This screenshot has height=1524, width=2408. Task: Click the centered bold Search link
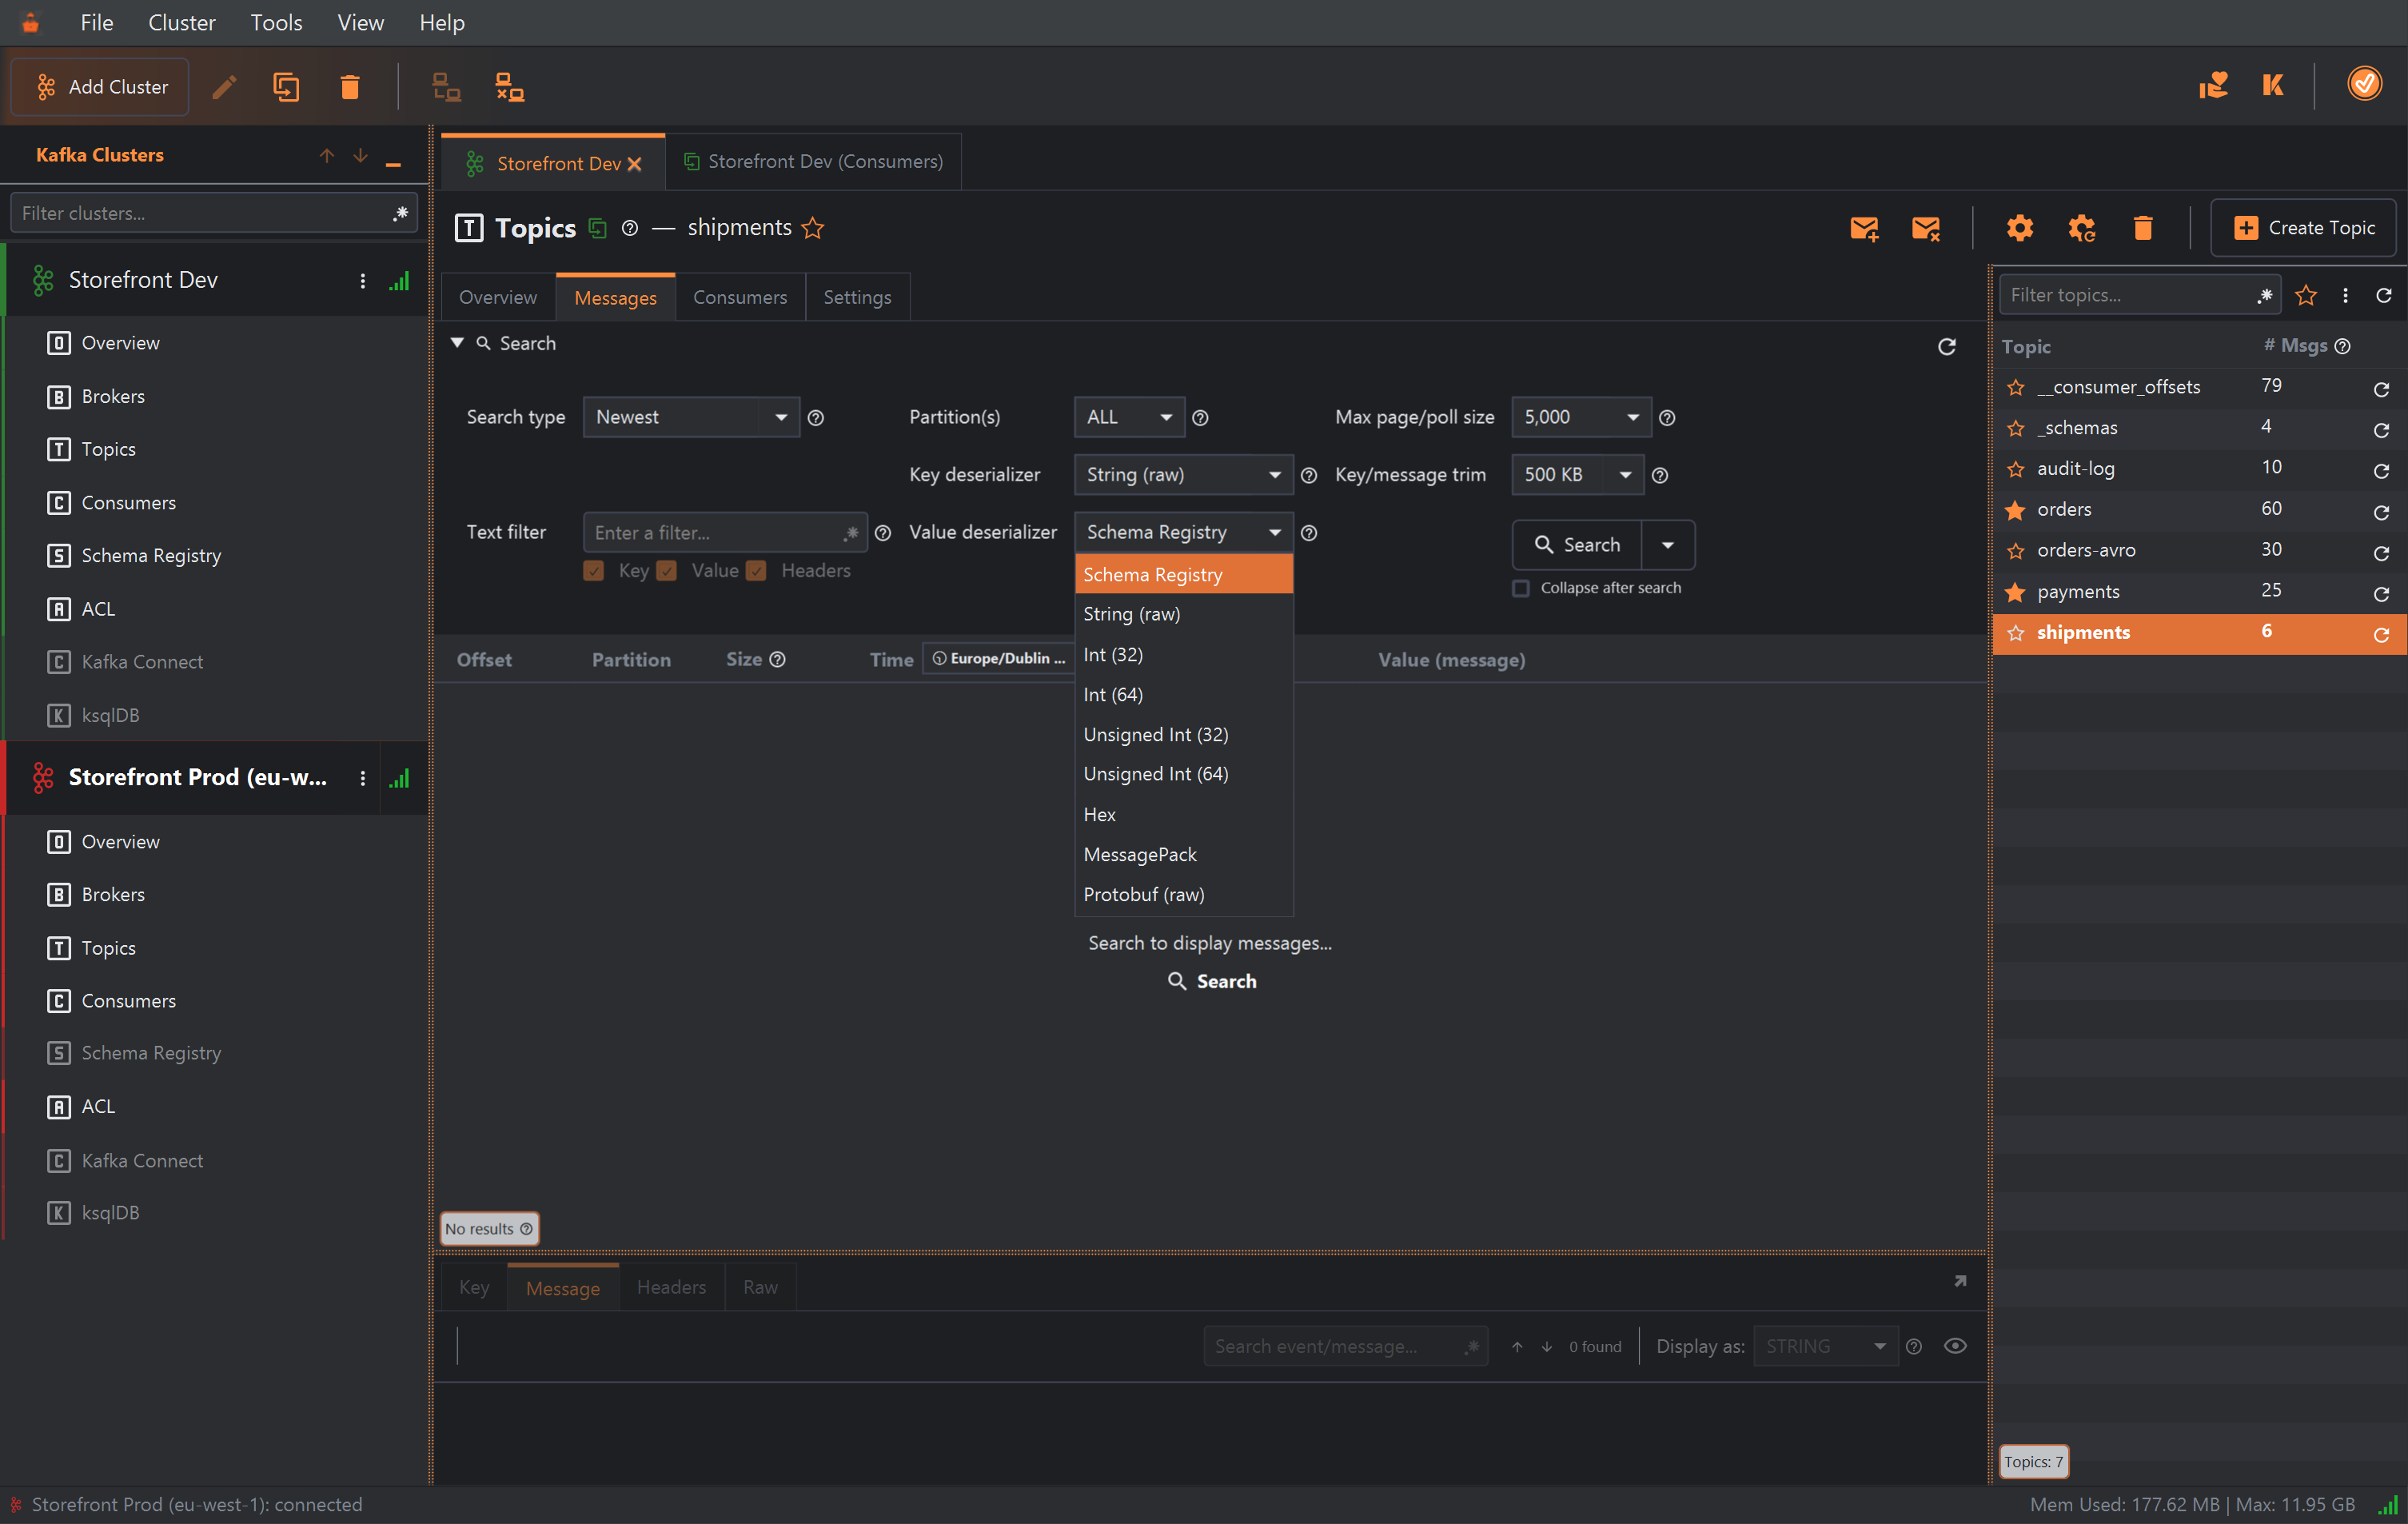click(x=1212, y=981)
